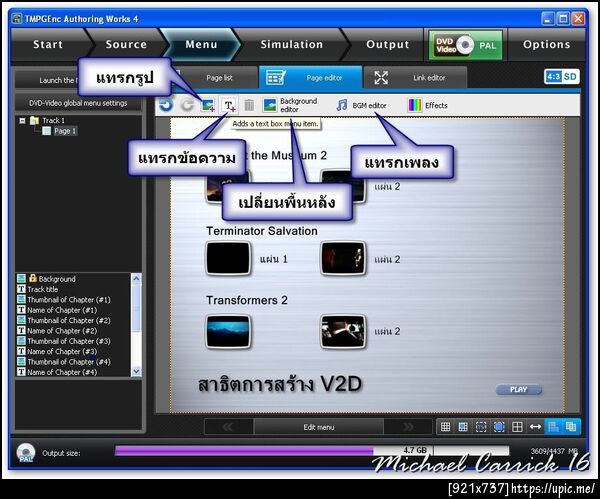Click the item list scroll up arrow
This screenshot has width=600, height=499.
coord(136,279)
